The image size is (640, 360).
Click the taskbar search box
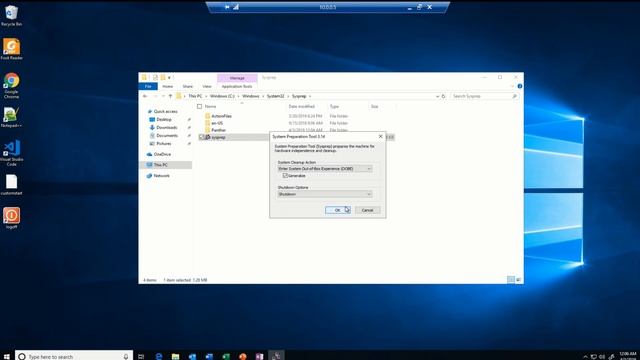74,356
